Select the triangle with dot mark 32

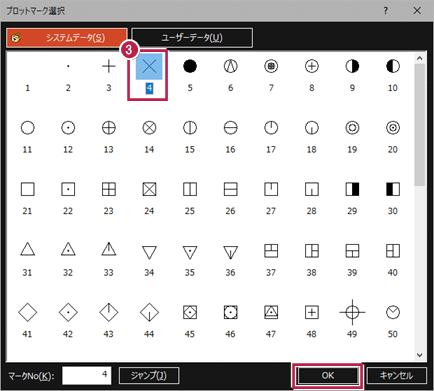68,249
